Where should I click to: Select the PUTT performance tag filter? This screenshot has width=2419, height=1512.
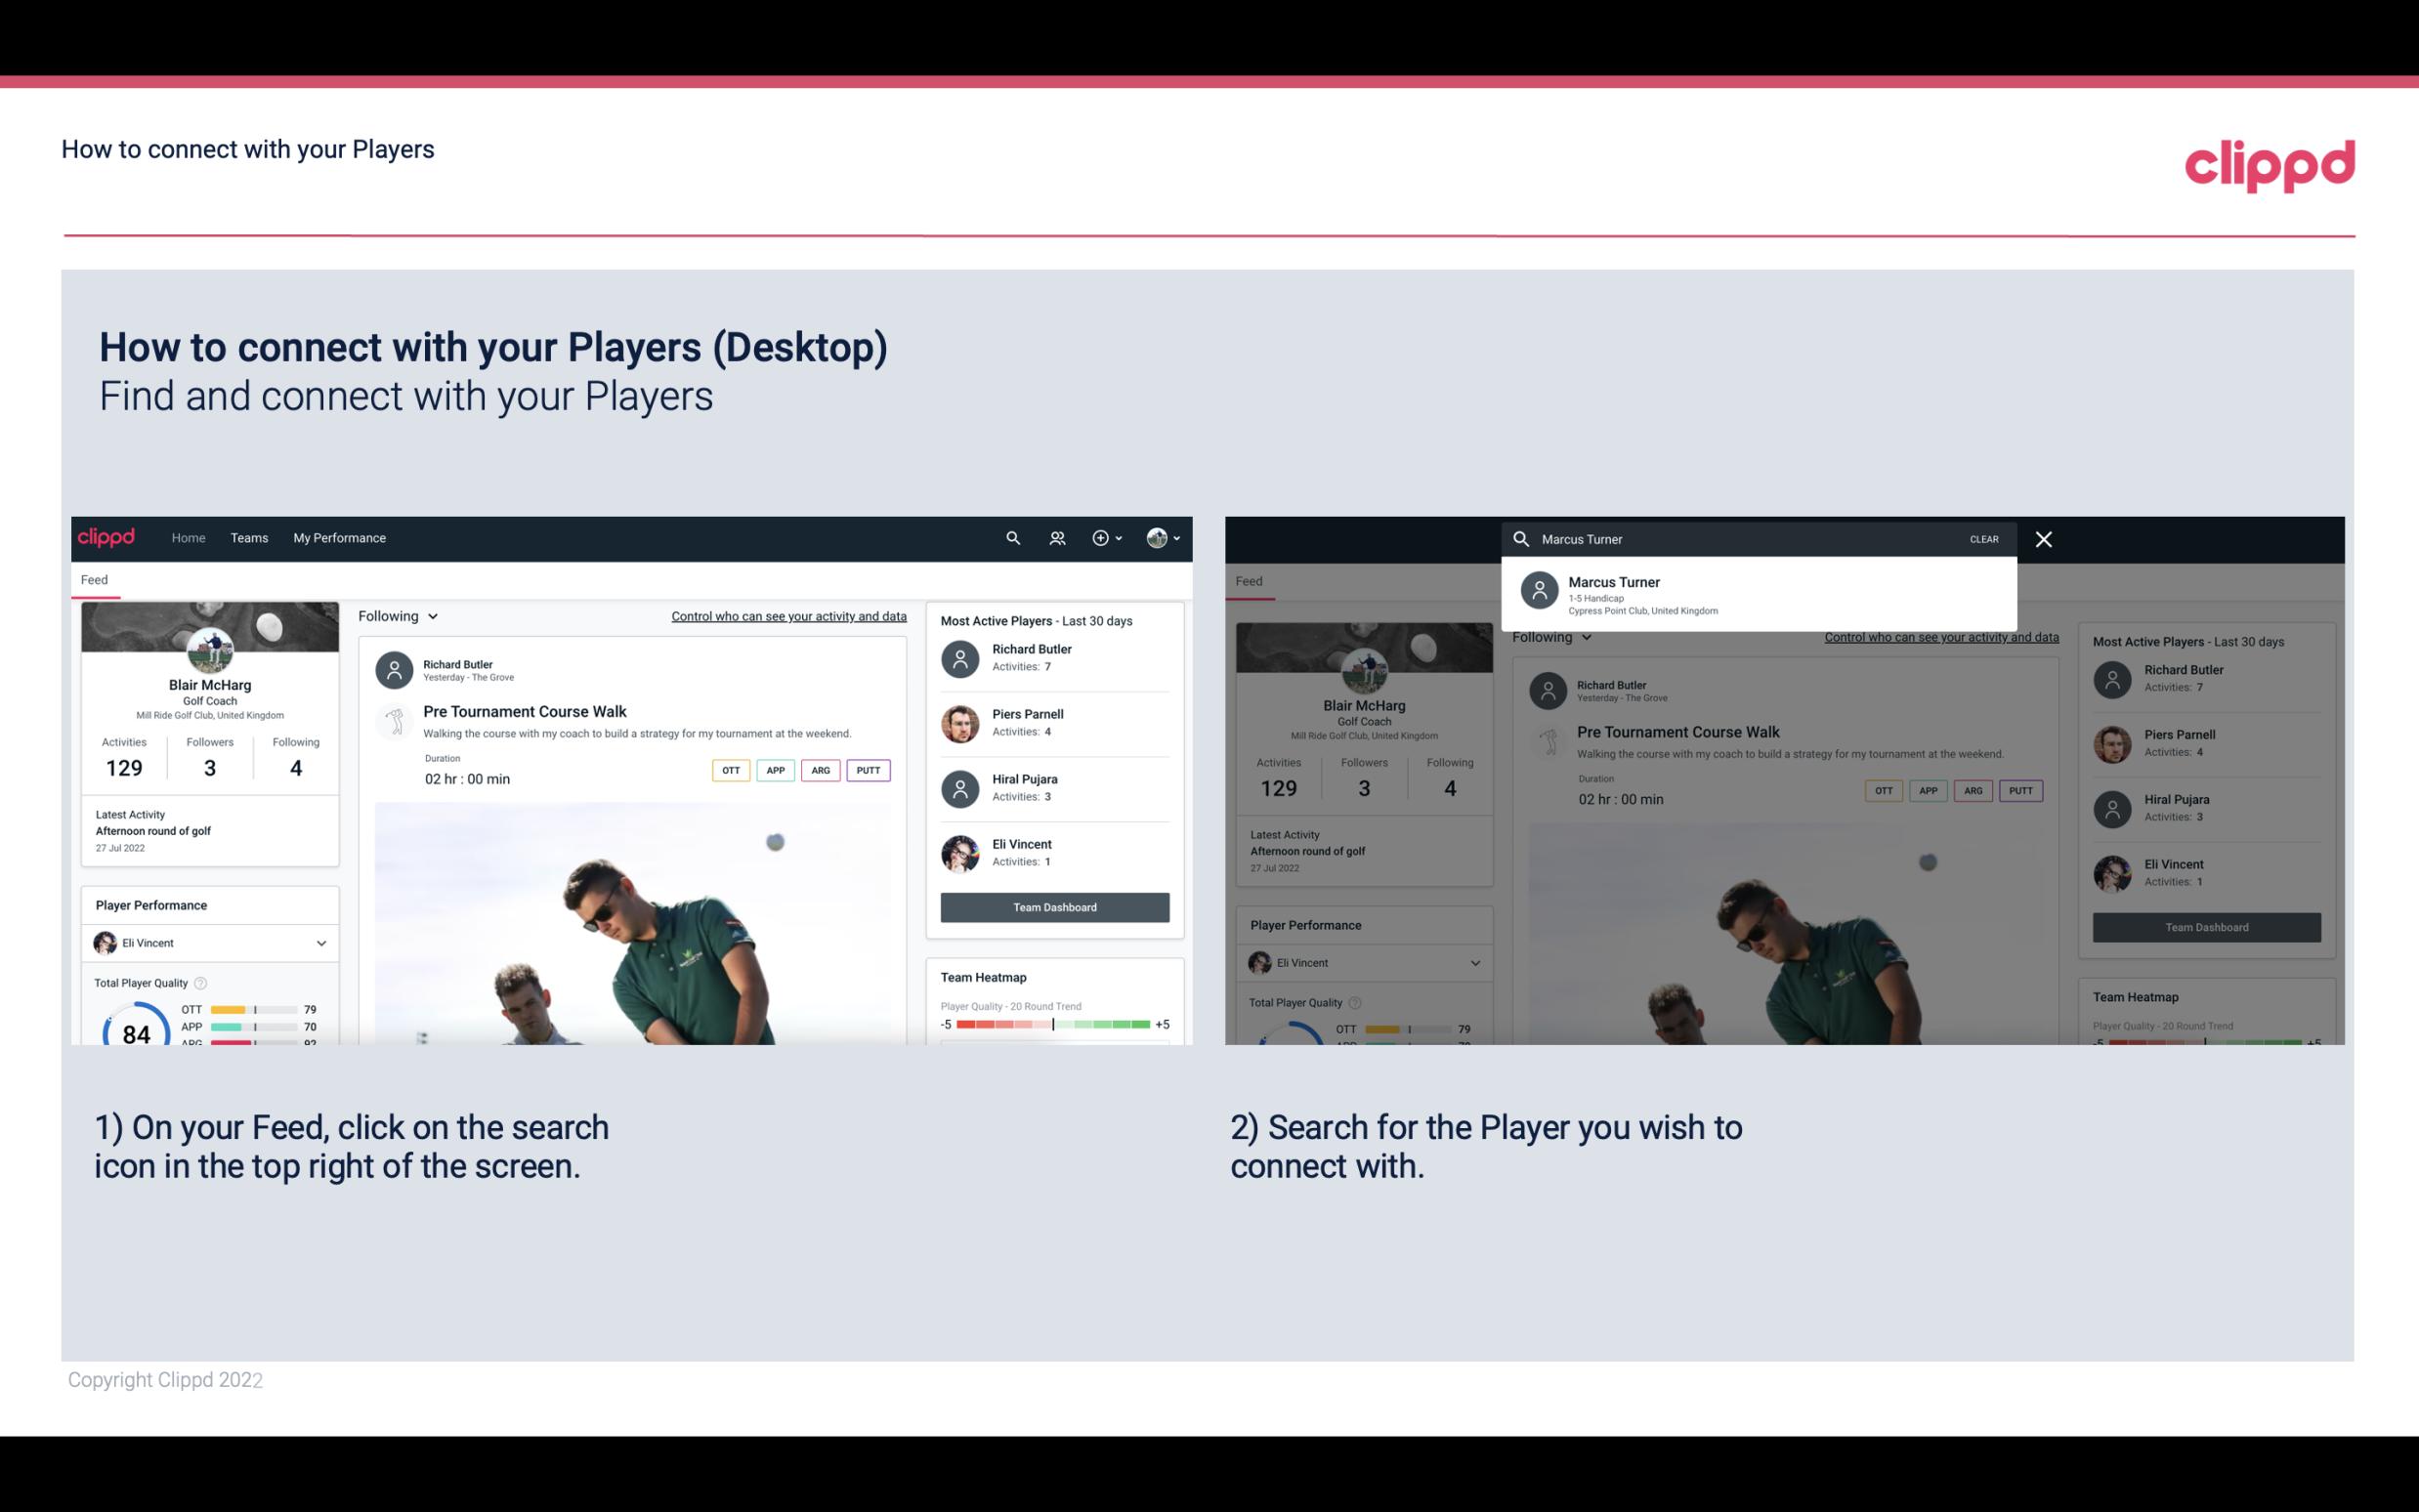(868, 768)
